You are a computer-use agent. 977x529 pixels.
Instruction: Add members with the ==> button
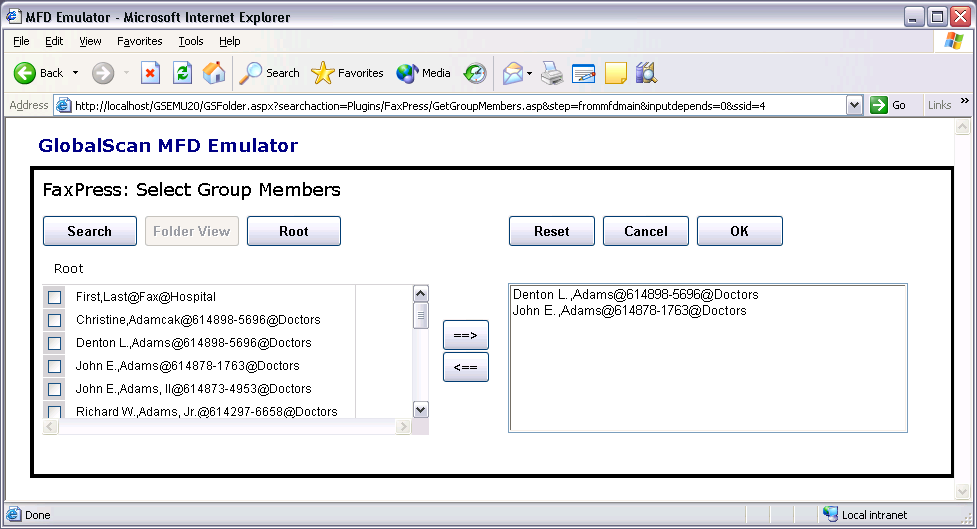tap(465, 335)
